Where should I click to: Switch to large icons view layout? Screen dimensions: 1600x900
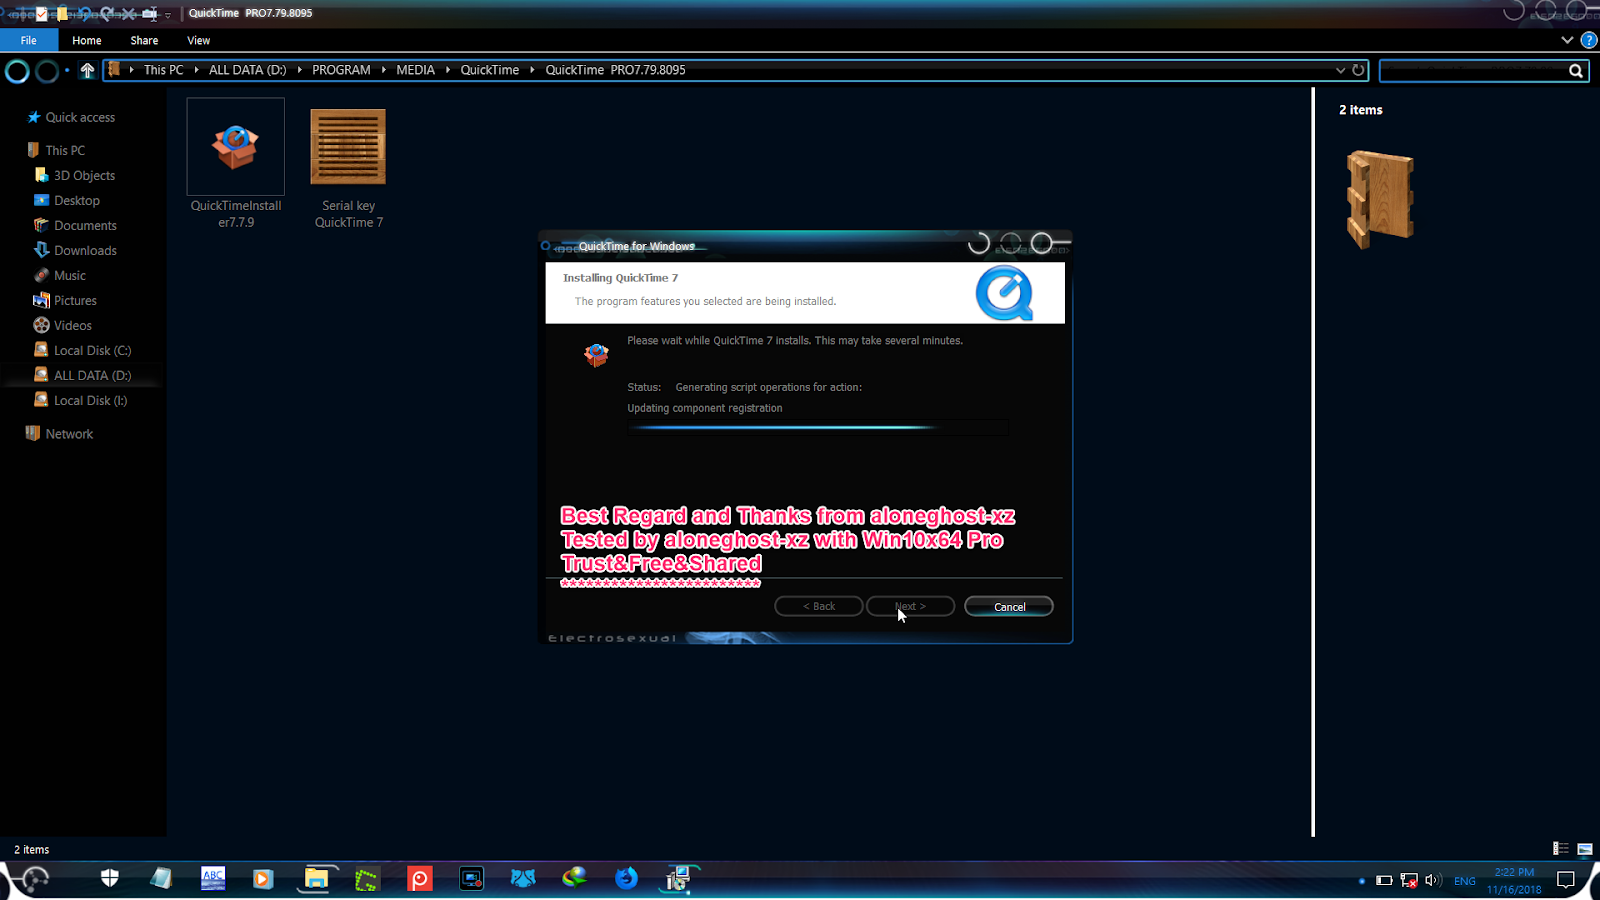coord(1585,848)
